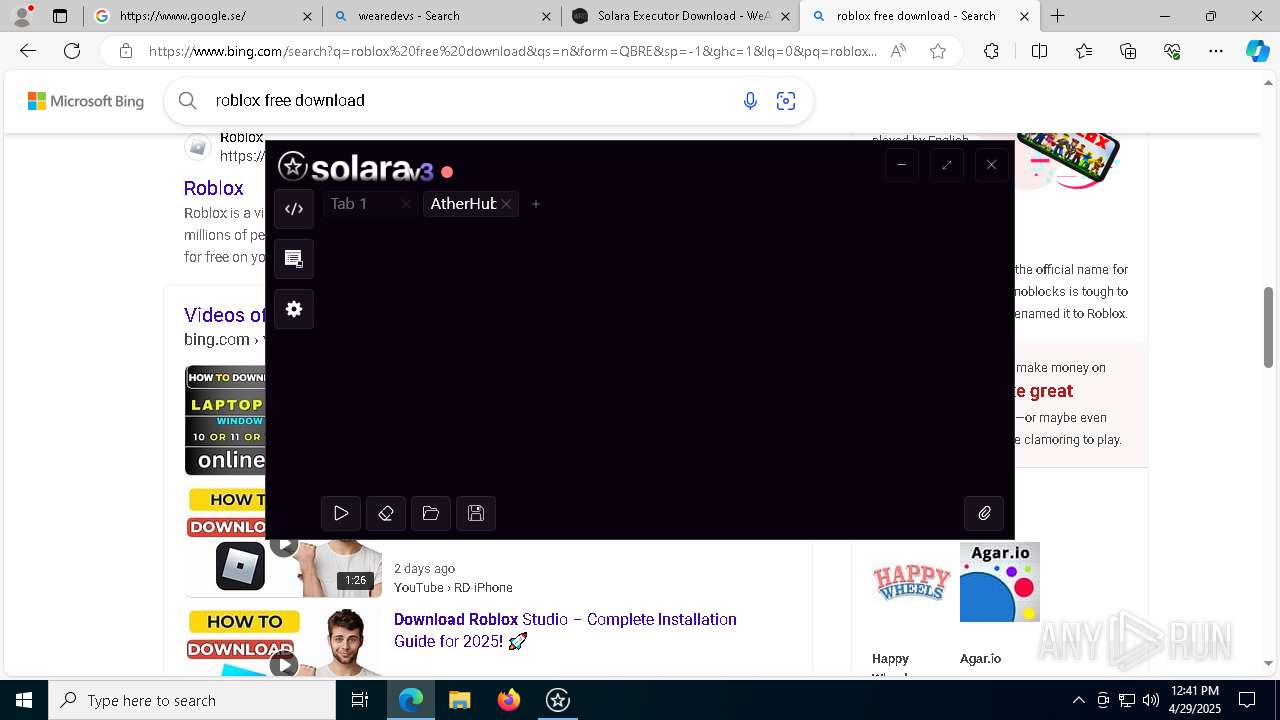Open the browser extensions icon
Screen dimensions: 1280x720
(991, 51)
